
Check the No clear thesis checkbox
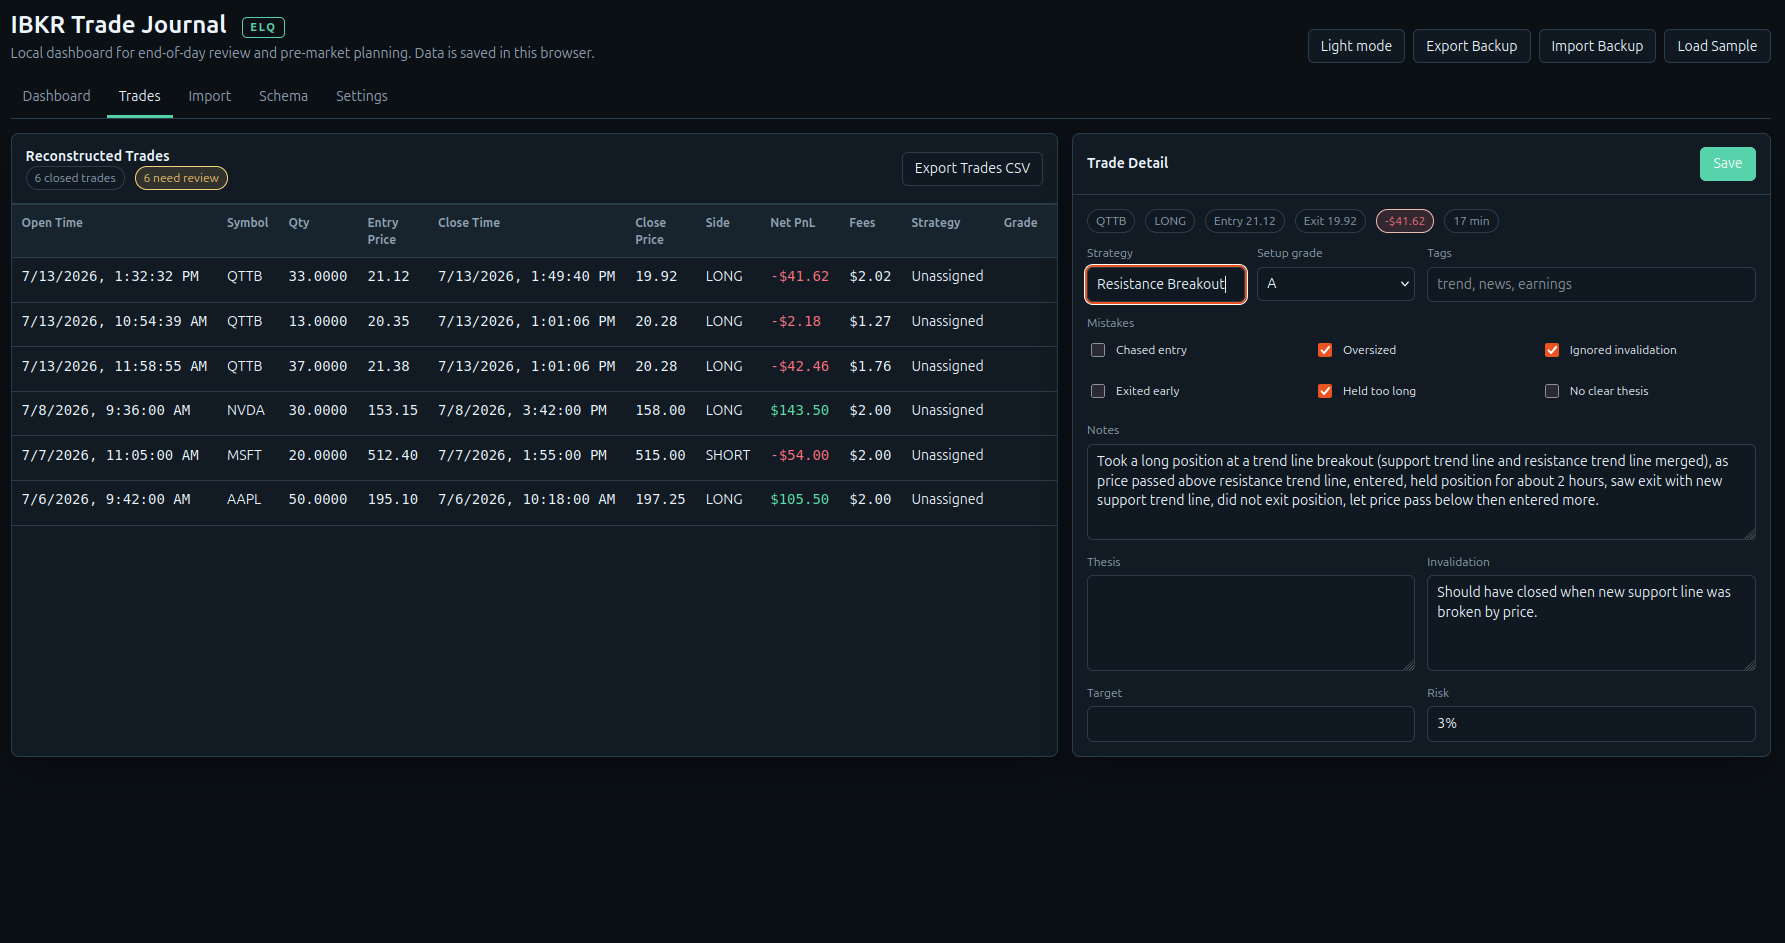point(1552,391)
